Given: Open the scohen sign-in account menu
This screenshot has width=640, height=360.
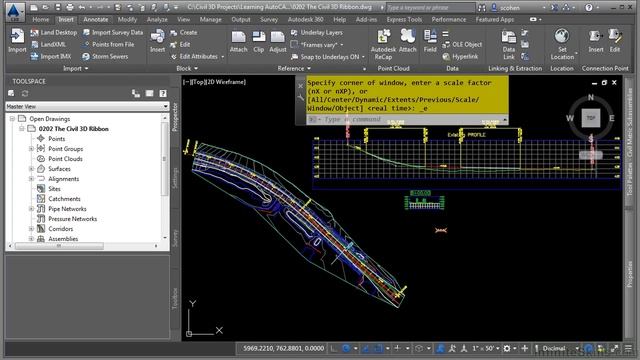Looking at the screenshot, I should tap(518, 7).
